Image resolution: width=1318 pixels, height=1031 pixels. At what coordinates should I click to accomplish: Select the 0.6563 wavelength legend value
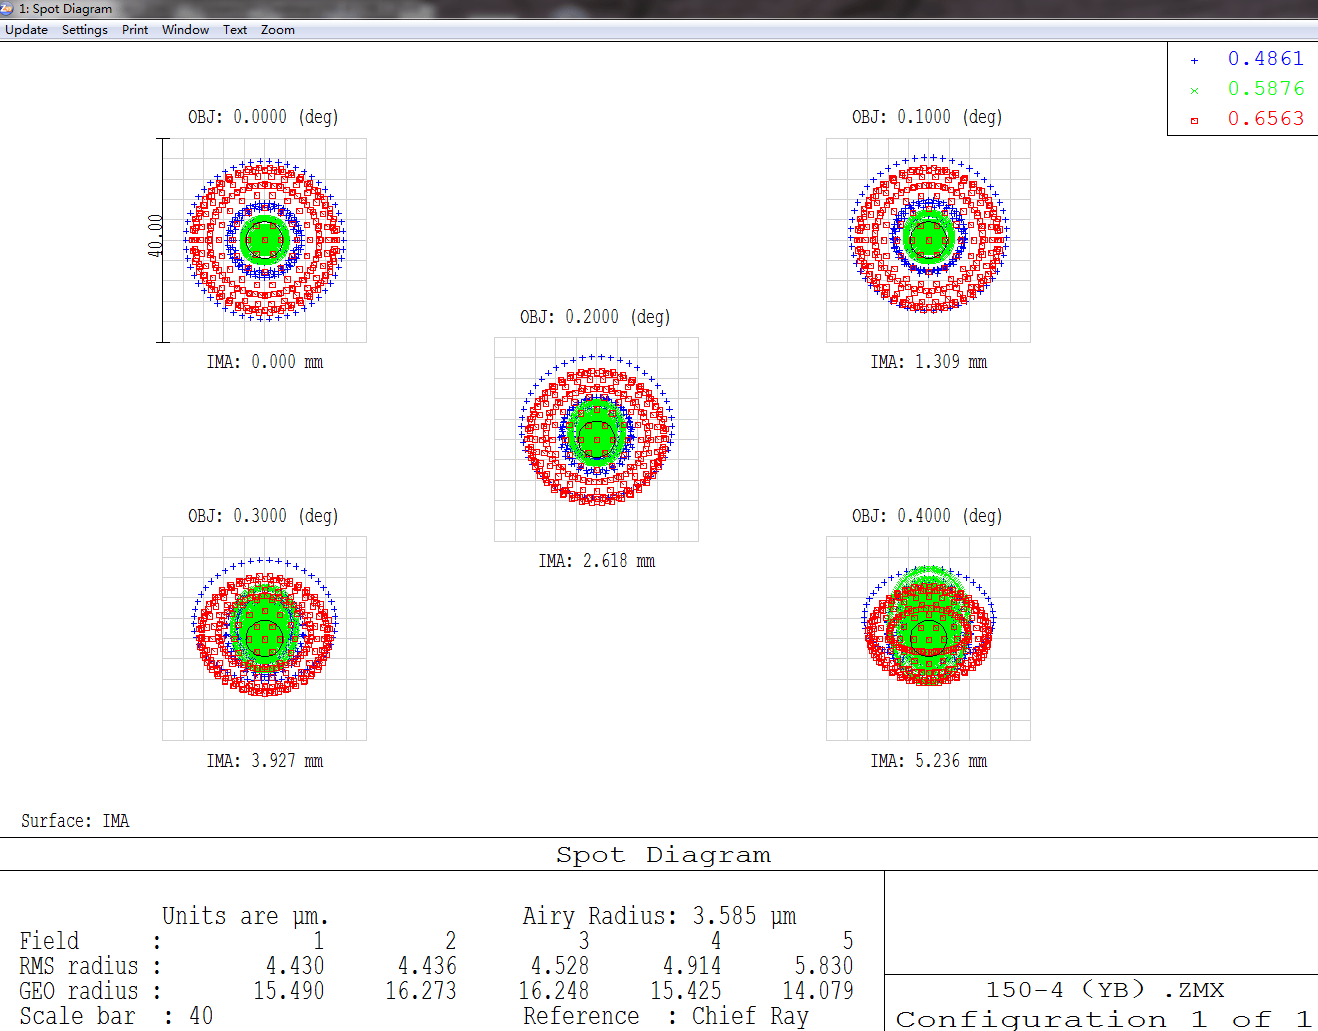coord(1265,119)
